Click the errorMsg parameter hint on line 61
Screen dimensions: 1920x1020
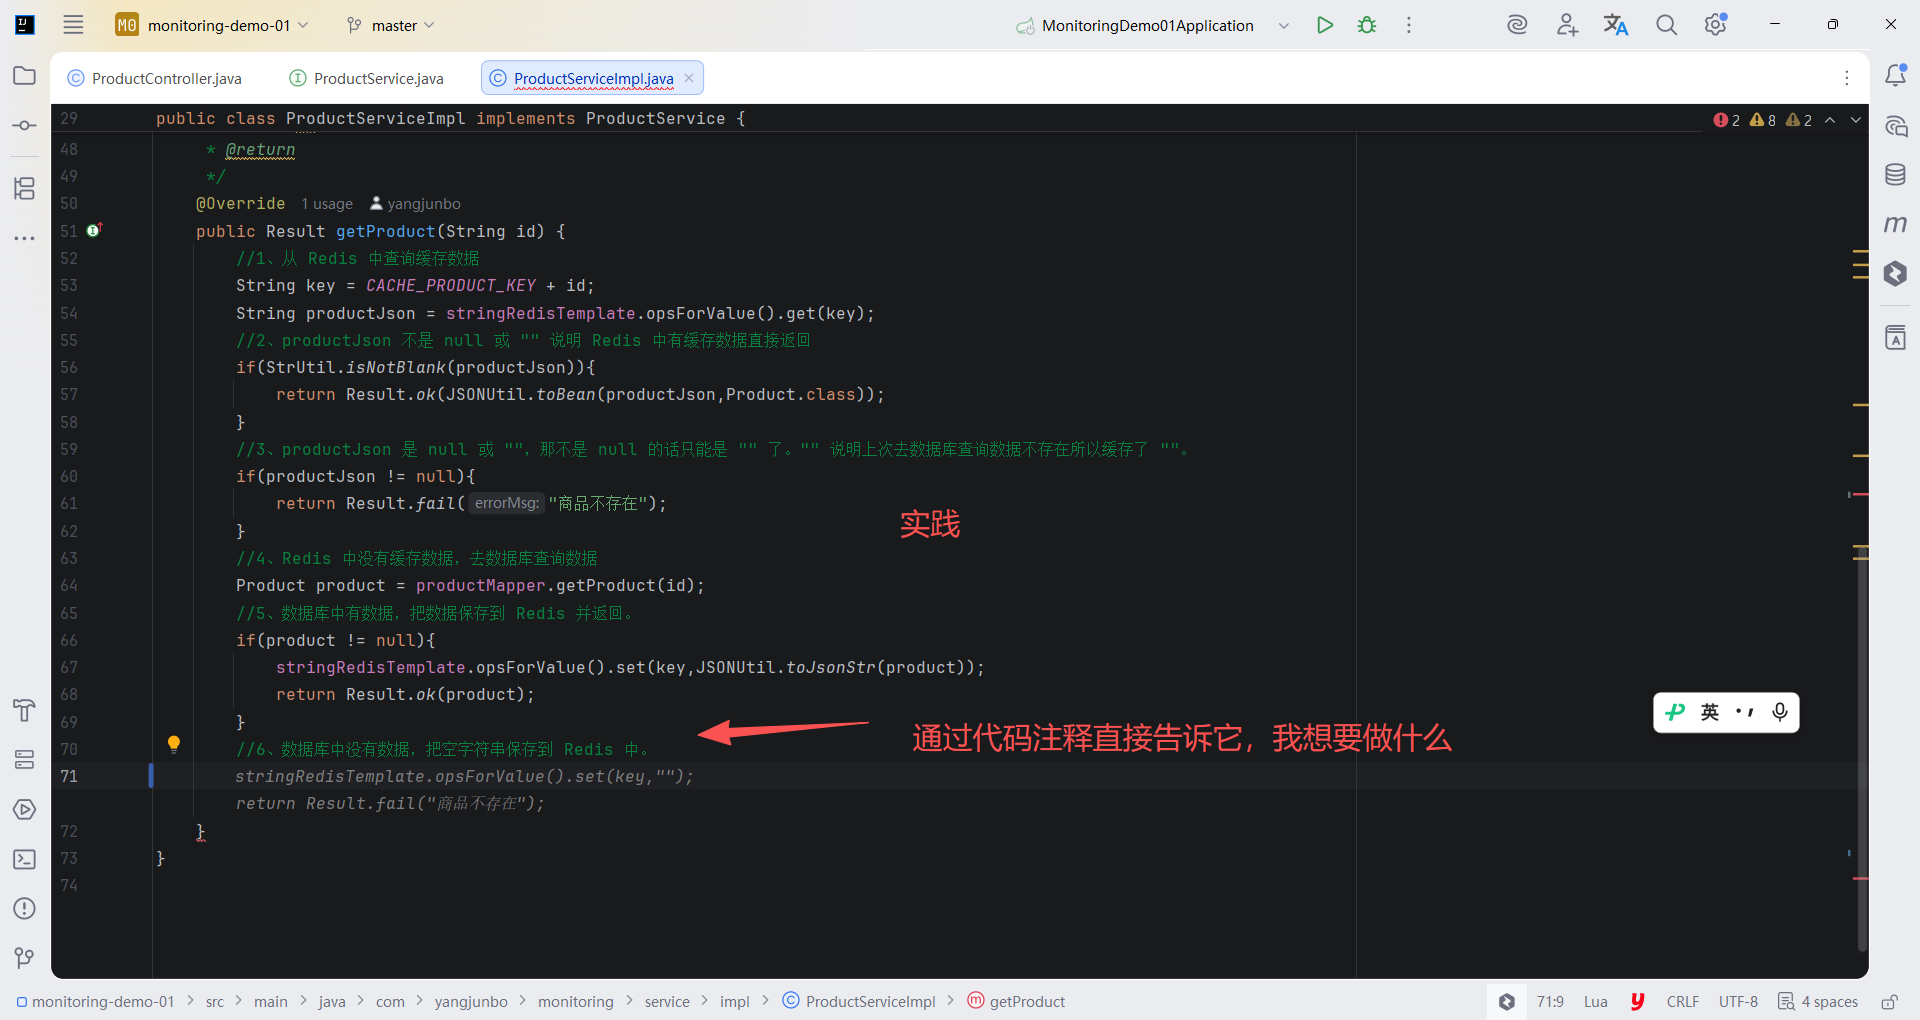(506, 503)
